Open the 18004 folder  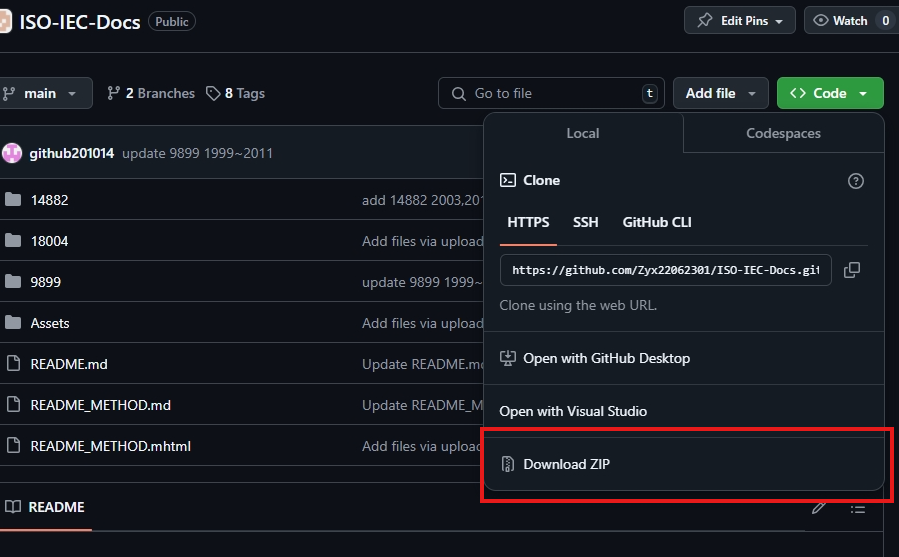[49, 241]
